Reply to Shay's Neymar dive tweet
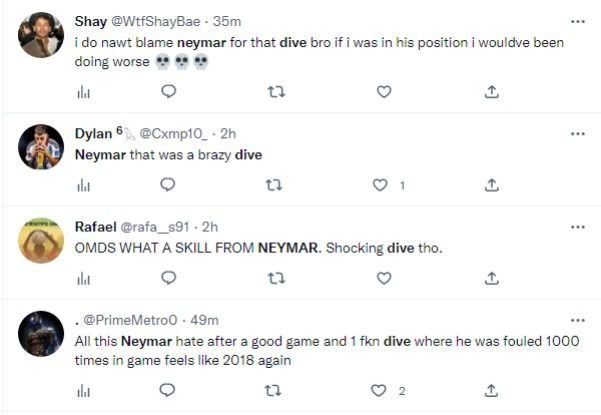601x415 pixels. tap(169, 91)
